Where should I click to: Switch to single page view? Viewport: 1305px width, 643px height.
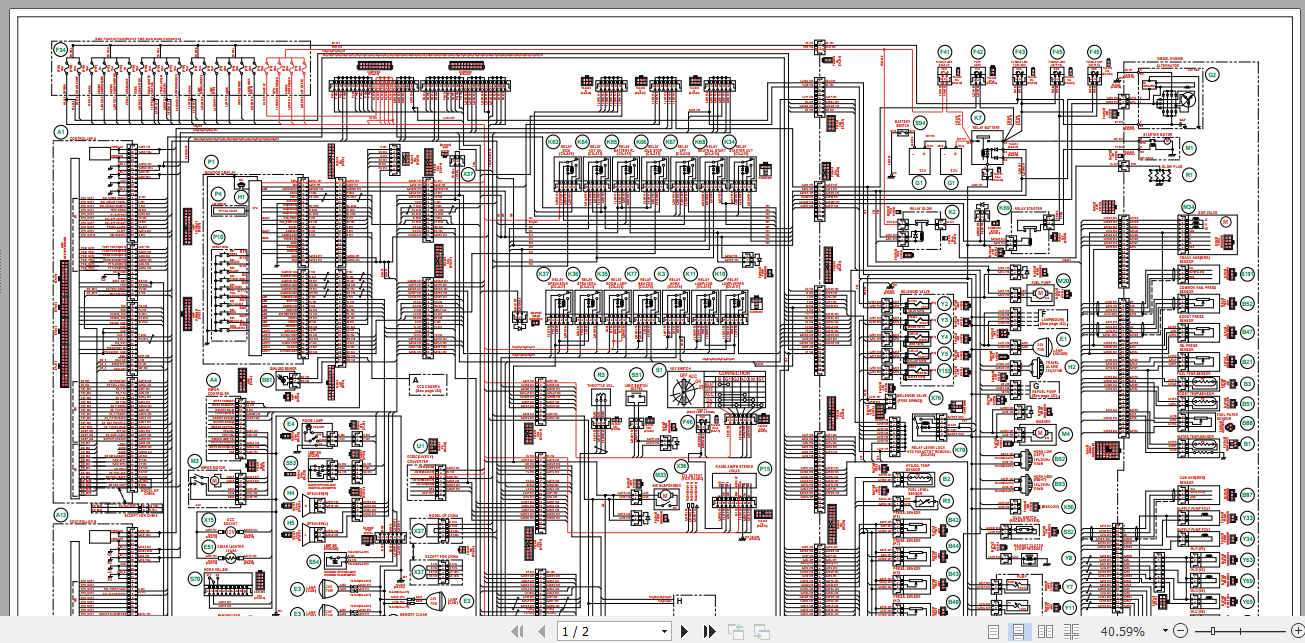pyautogui.click(x=993, y=631)
